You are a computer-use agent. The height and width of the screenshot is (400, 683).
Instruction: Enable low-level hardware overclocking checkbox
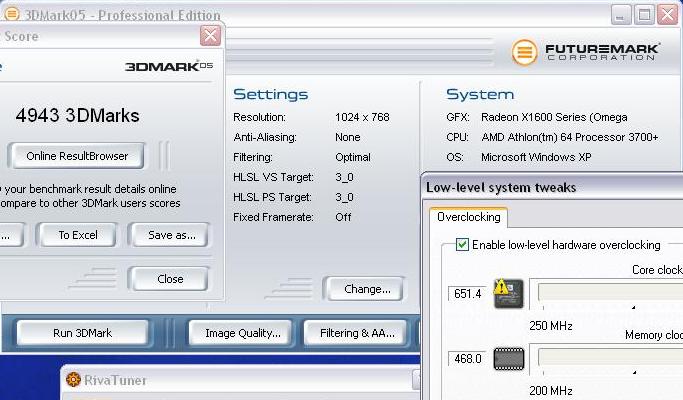(x=462, y=244)
